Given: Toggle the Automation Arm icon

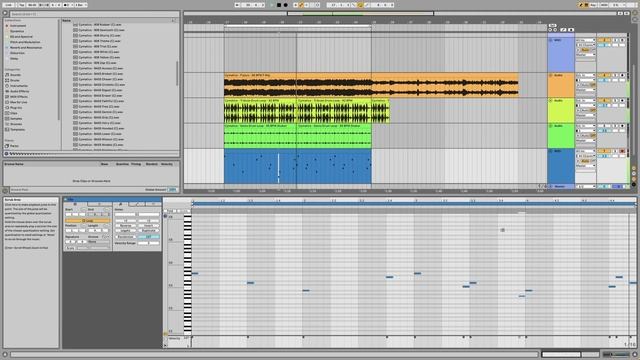Looking at the screenshot, I should [302, 5].
